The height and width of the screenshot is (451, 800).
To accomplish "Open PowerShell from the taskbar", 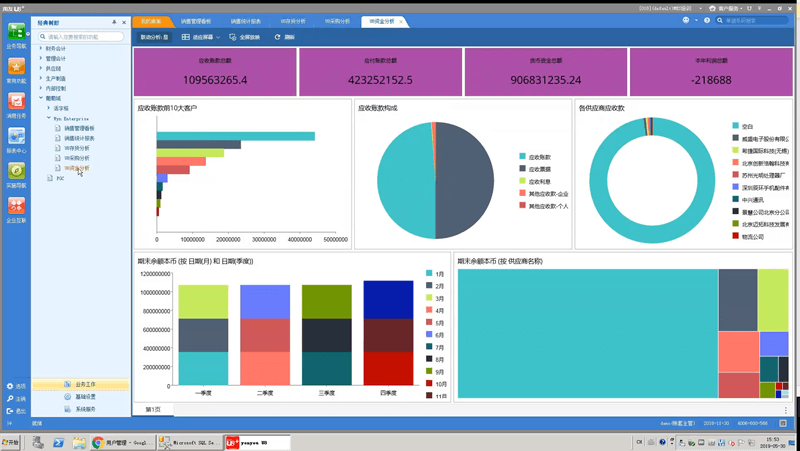I will tap(58, 443).
